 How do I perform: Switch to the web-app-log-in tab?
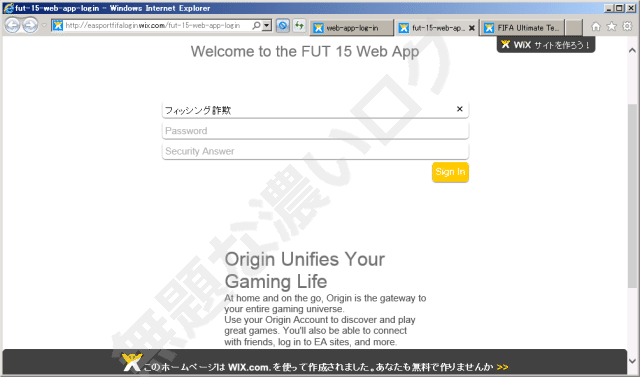point(351,28)
